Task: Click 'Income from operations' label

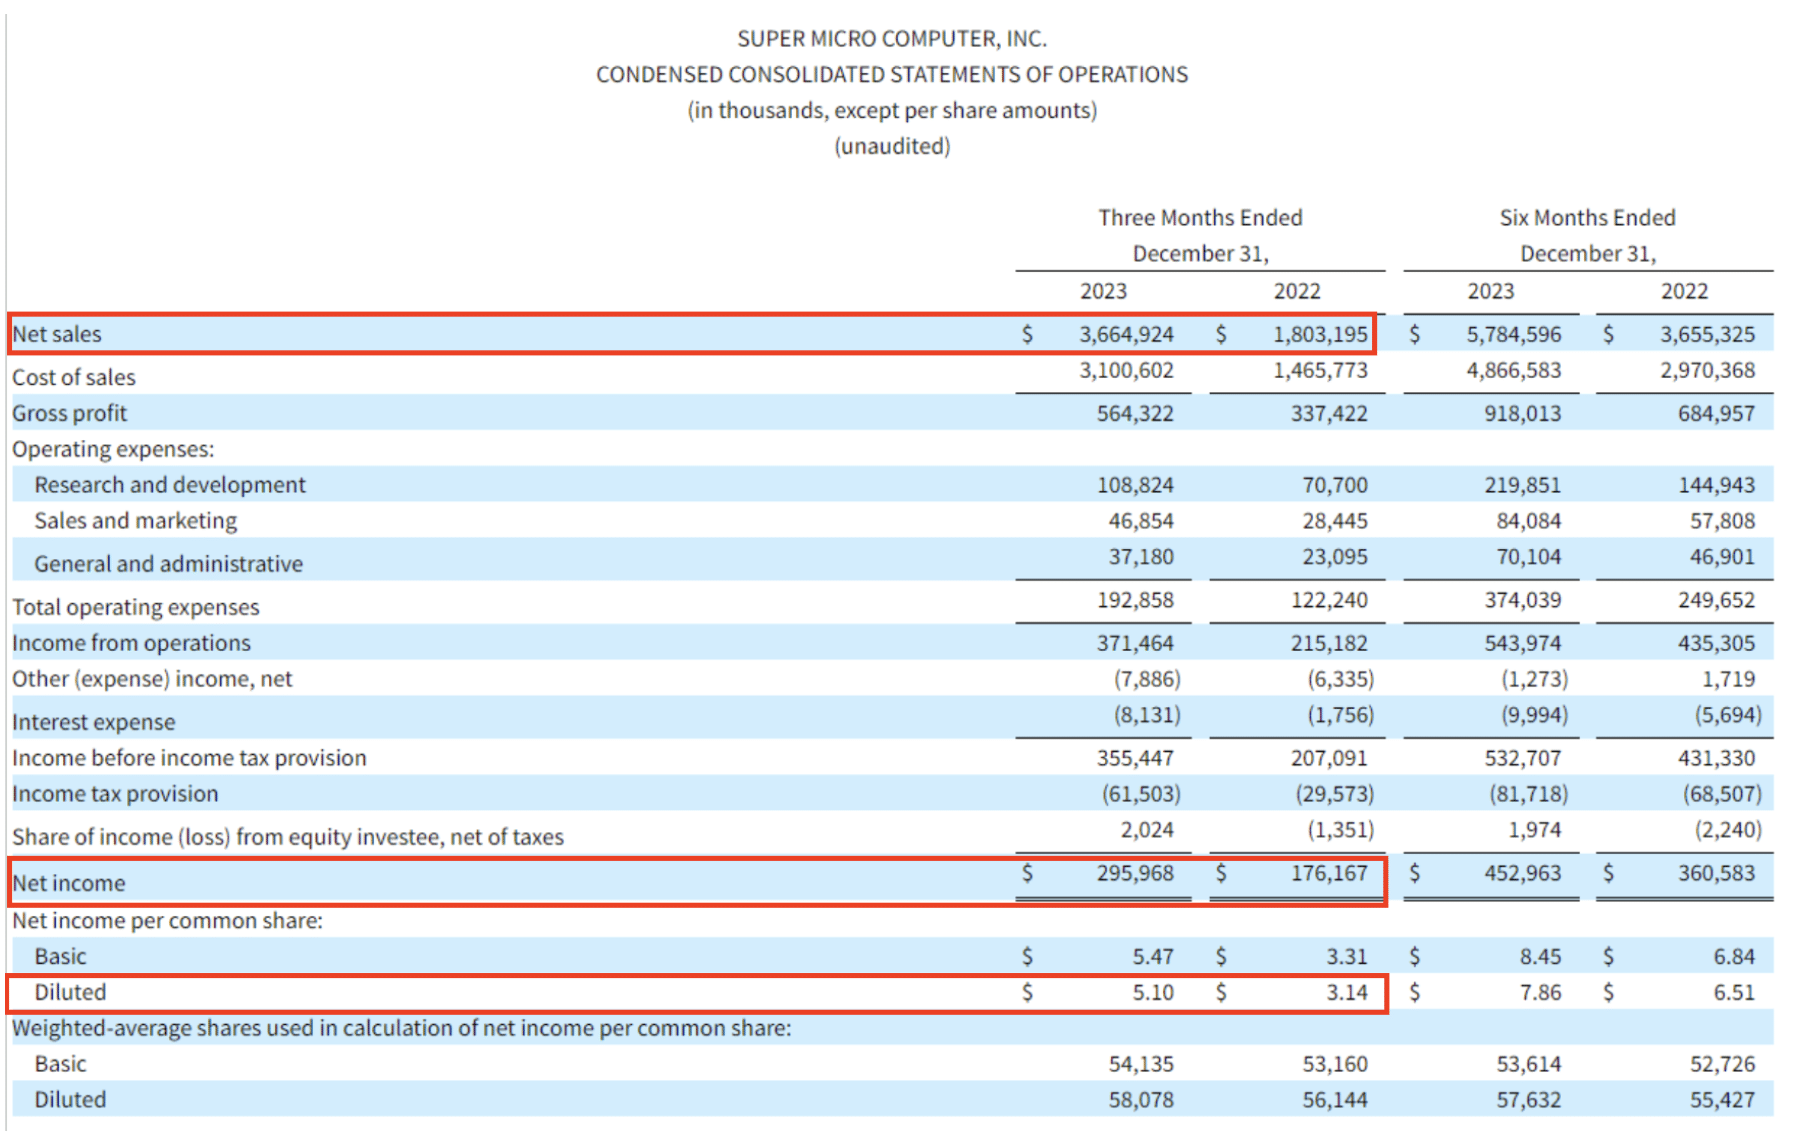Action: 131,643
